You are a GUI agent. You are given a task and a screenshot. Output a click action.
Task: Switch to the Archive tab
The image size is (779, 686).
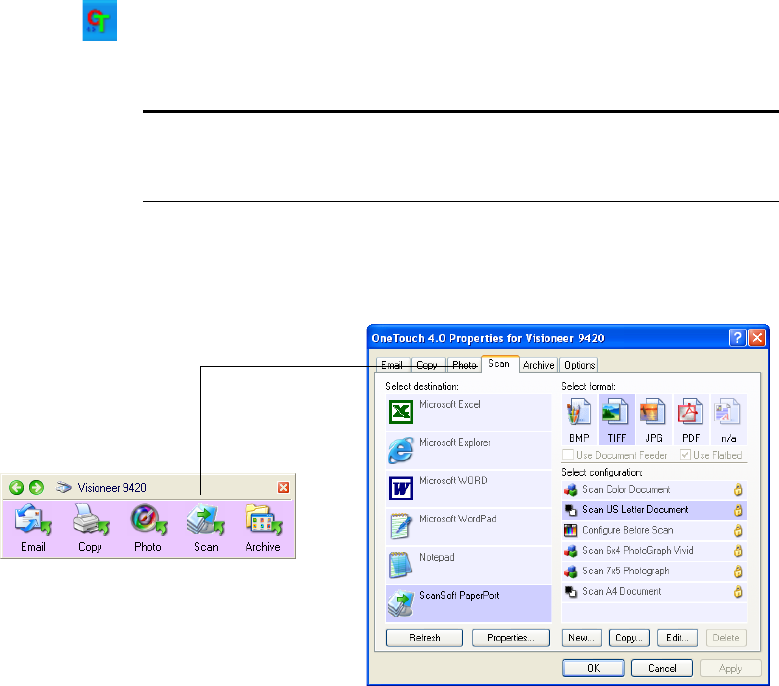pyautogui.click(x=539, y=365)
